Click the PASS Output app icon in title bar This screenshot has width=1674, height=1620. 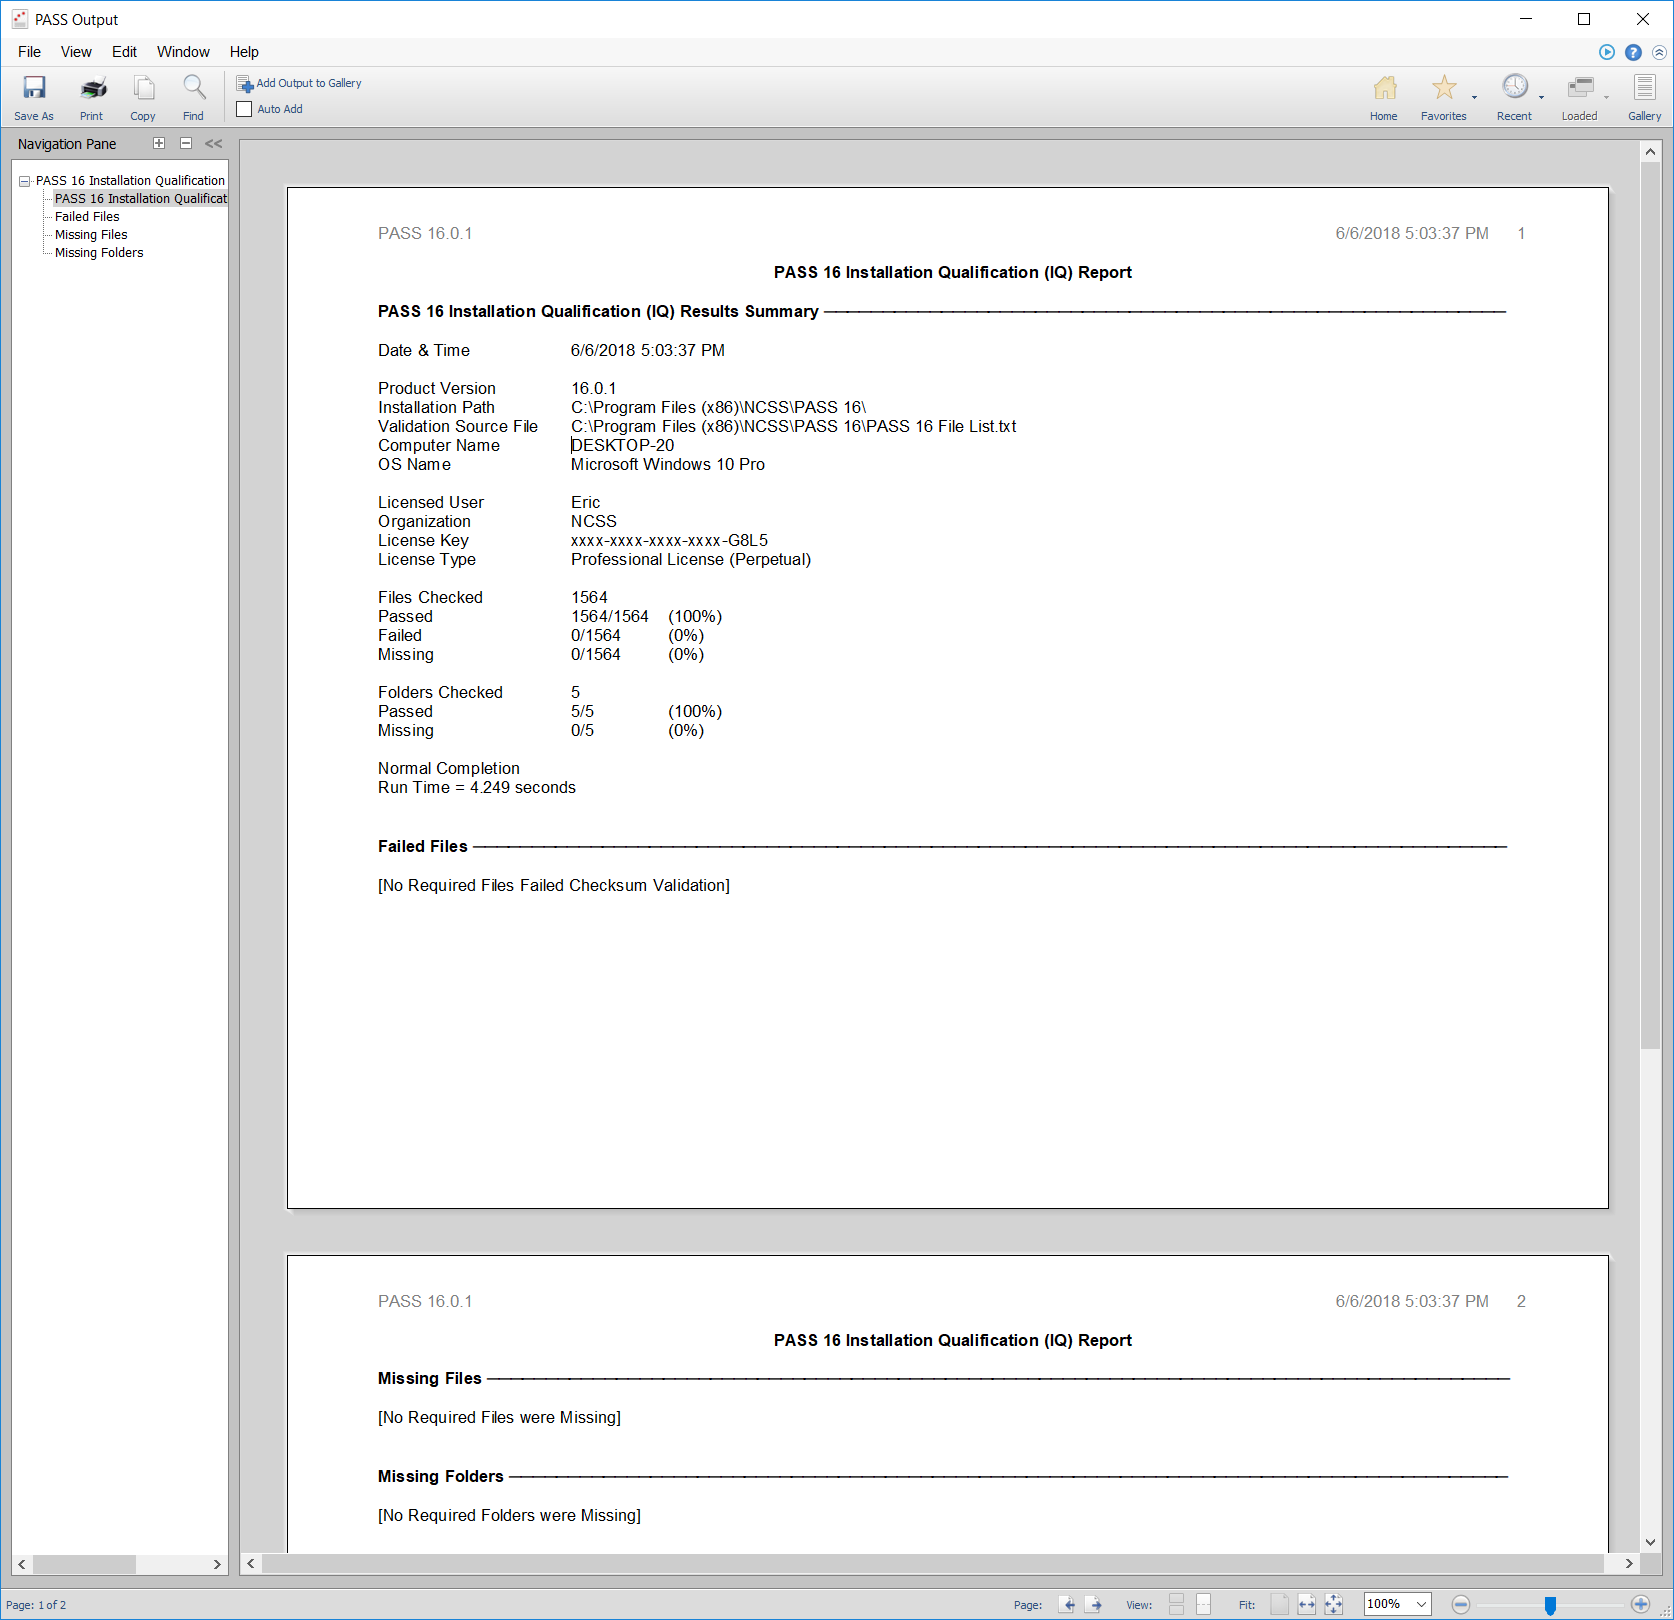click(19, 19)
